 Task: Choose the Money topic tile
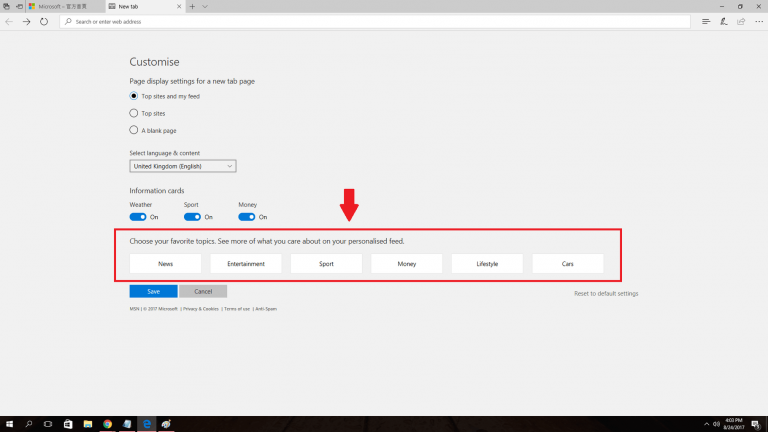click(x=407, y=264)
